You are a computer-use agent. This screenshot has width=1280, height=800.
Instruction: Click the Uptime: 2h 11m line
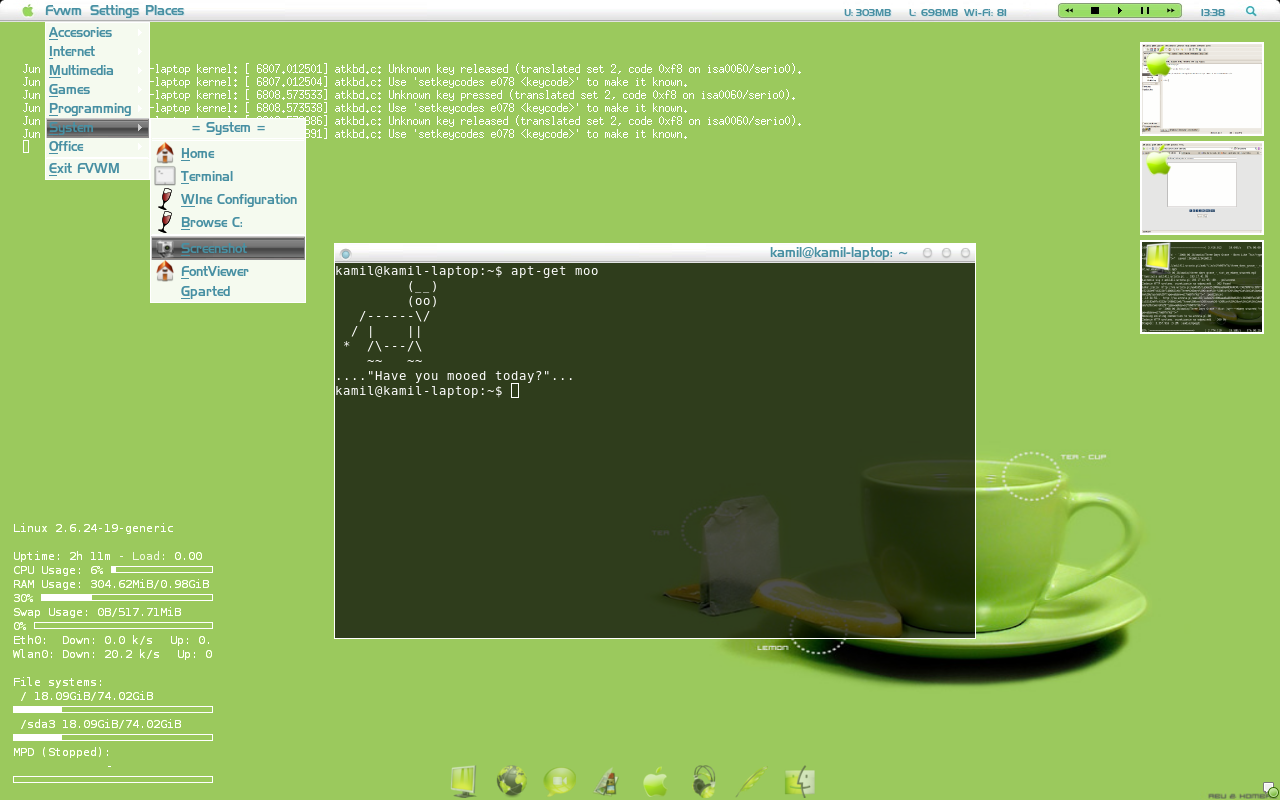pos(108,556)
